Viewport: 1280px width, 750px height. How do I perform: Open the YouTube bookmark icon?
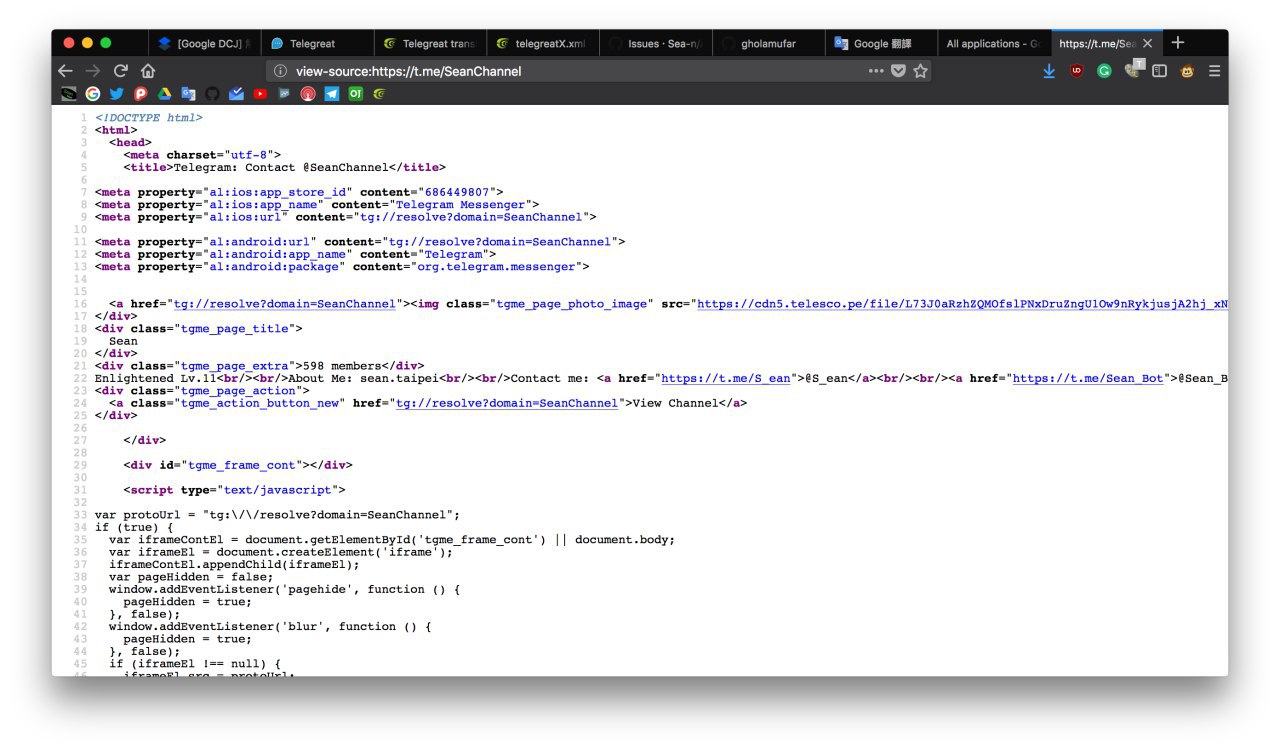260,94
